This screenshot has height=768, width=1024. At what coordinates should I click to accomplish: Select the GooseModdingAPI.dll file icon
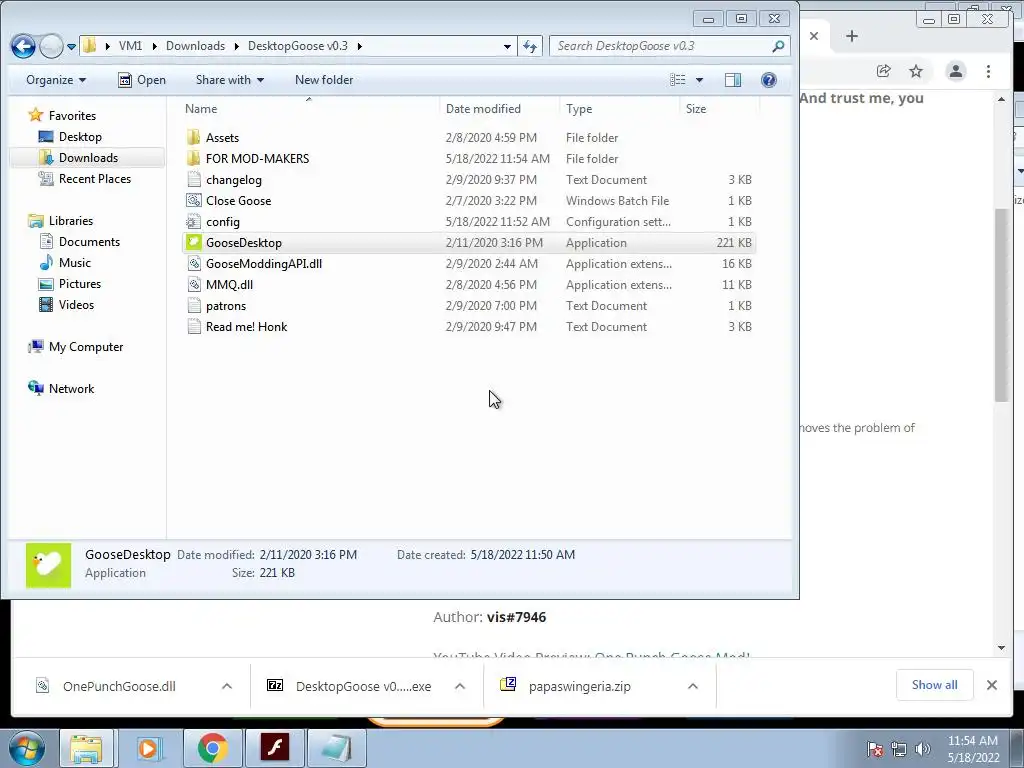193,263
